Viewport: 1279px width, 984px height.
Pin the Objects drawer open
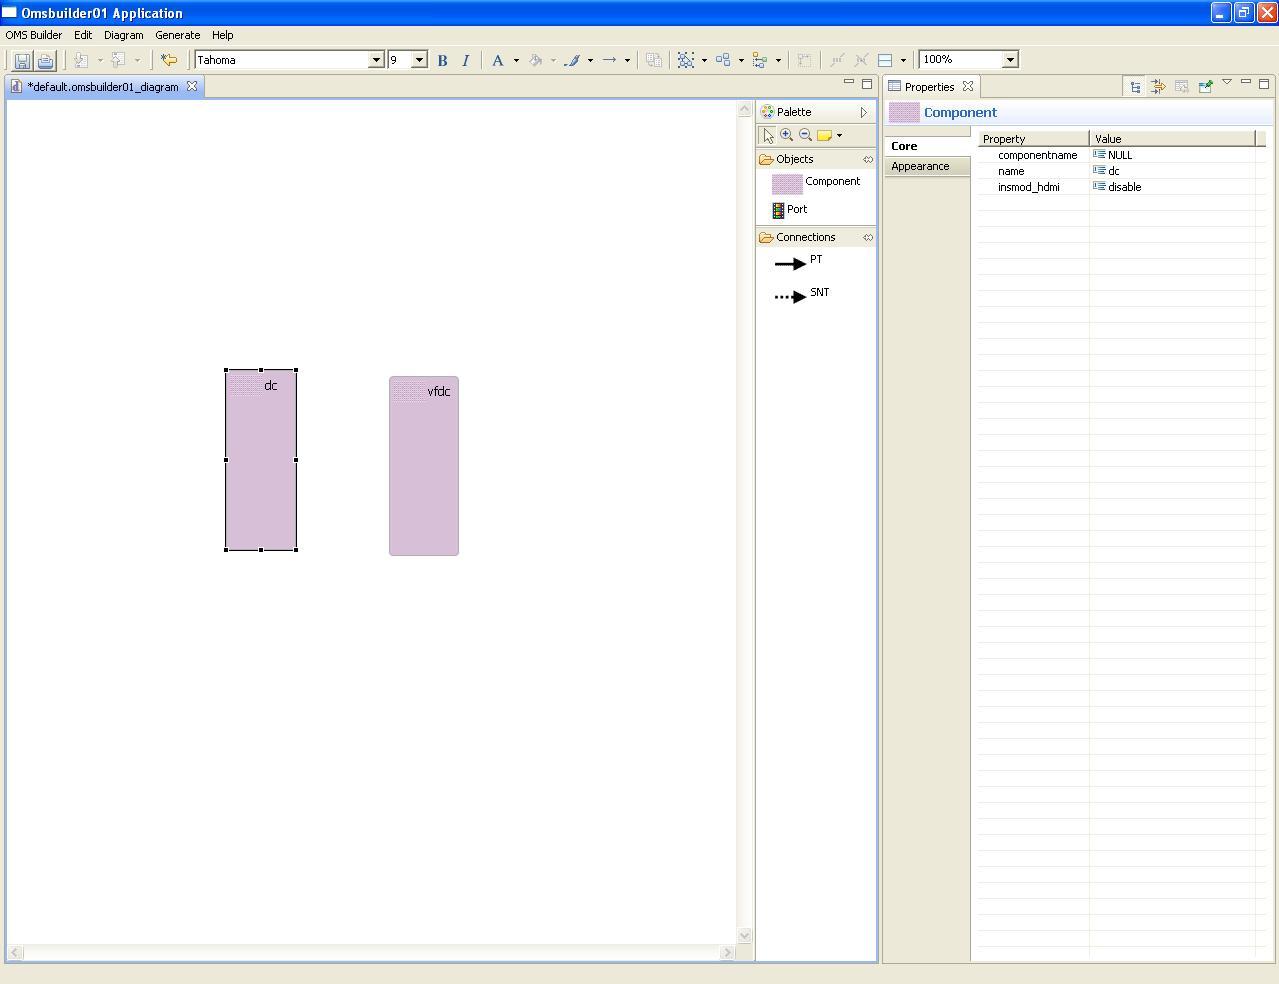(x=868, y=159)
